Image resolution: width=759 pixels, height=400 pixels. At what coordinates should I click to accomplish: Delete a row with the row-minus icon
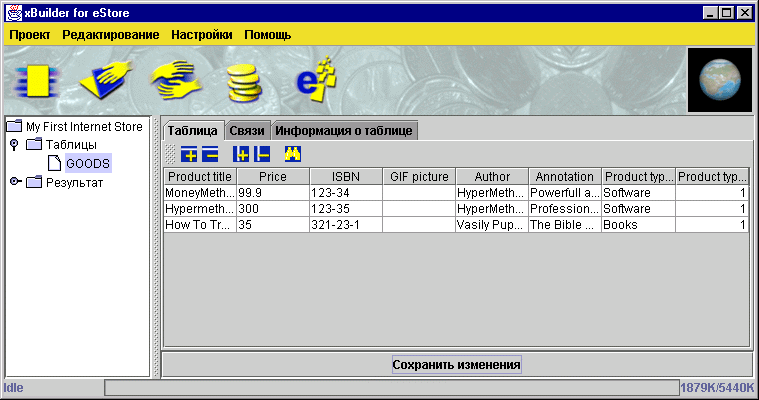[210, 154]
